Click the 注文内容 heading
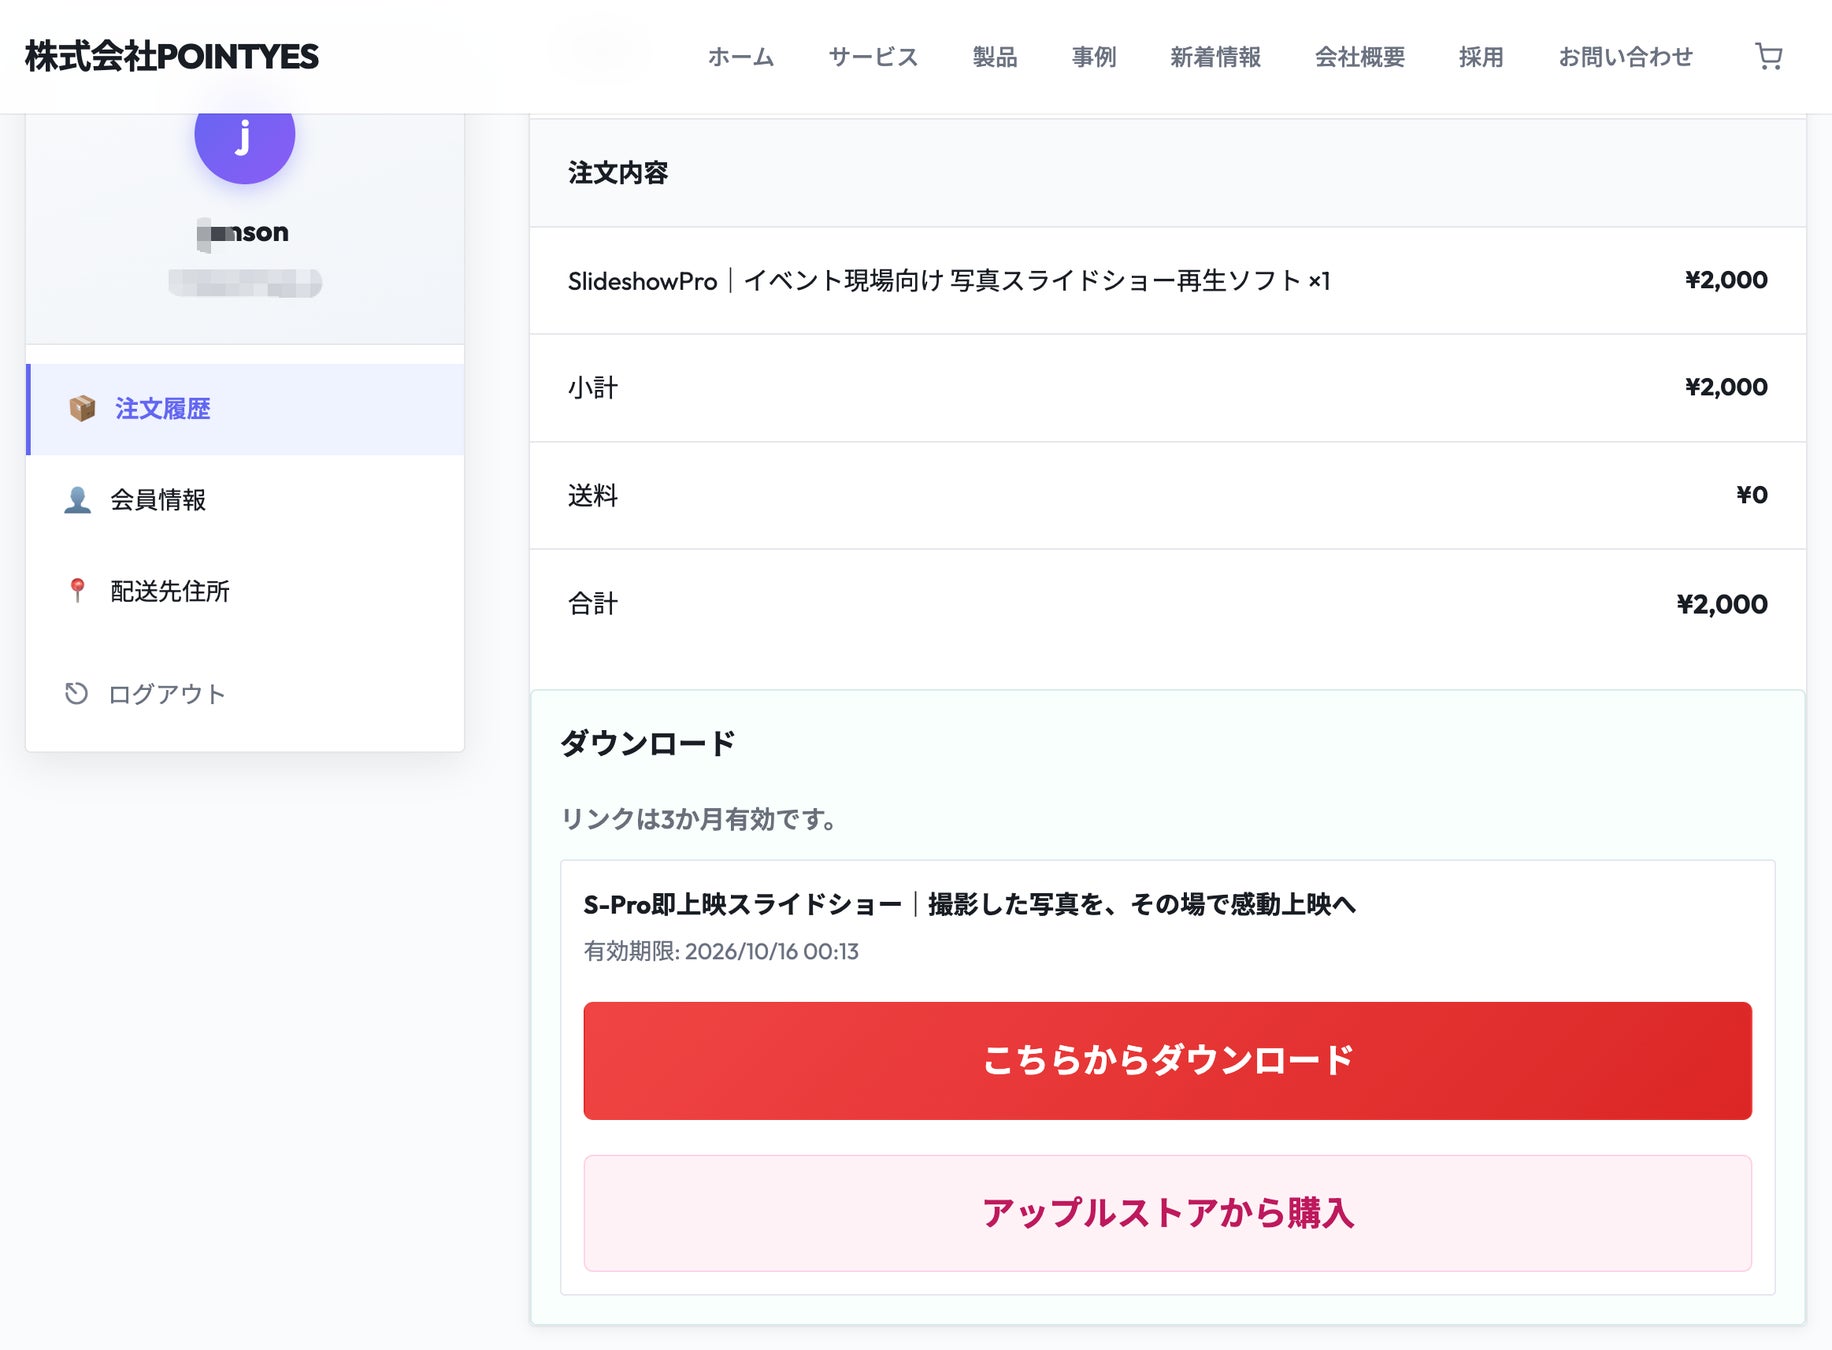Screen dimensions: 1832x1350 (618, 173)
